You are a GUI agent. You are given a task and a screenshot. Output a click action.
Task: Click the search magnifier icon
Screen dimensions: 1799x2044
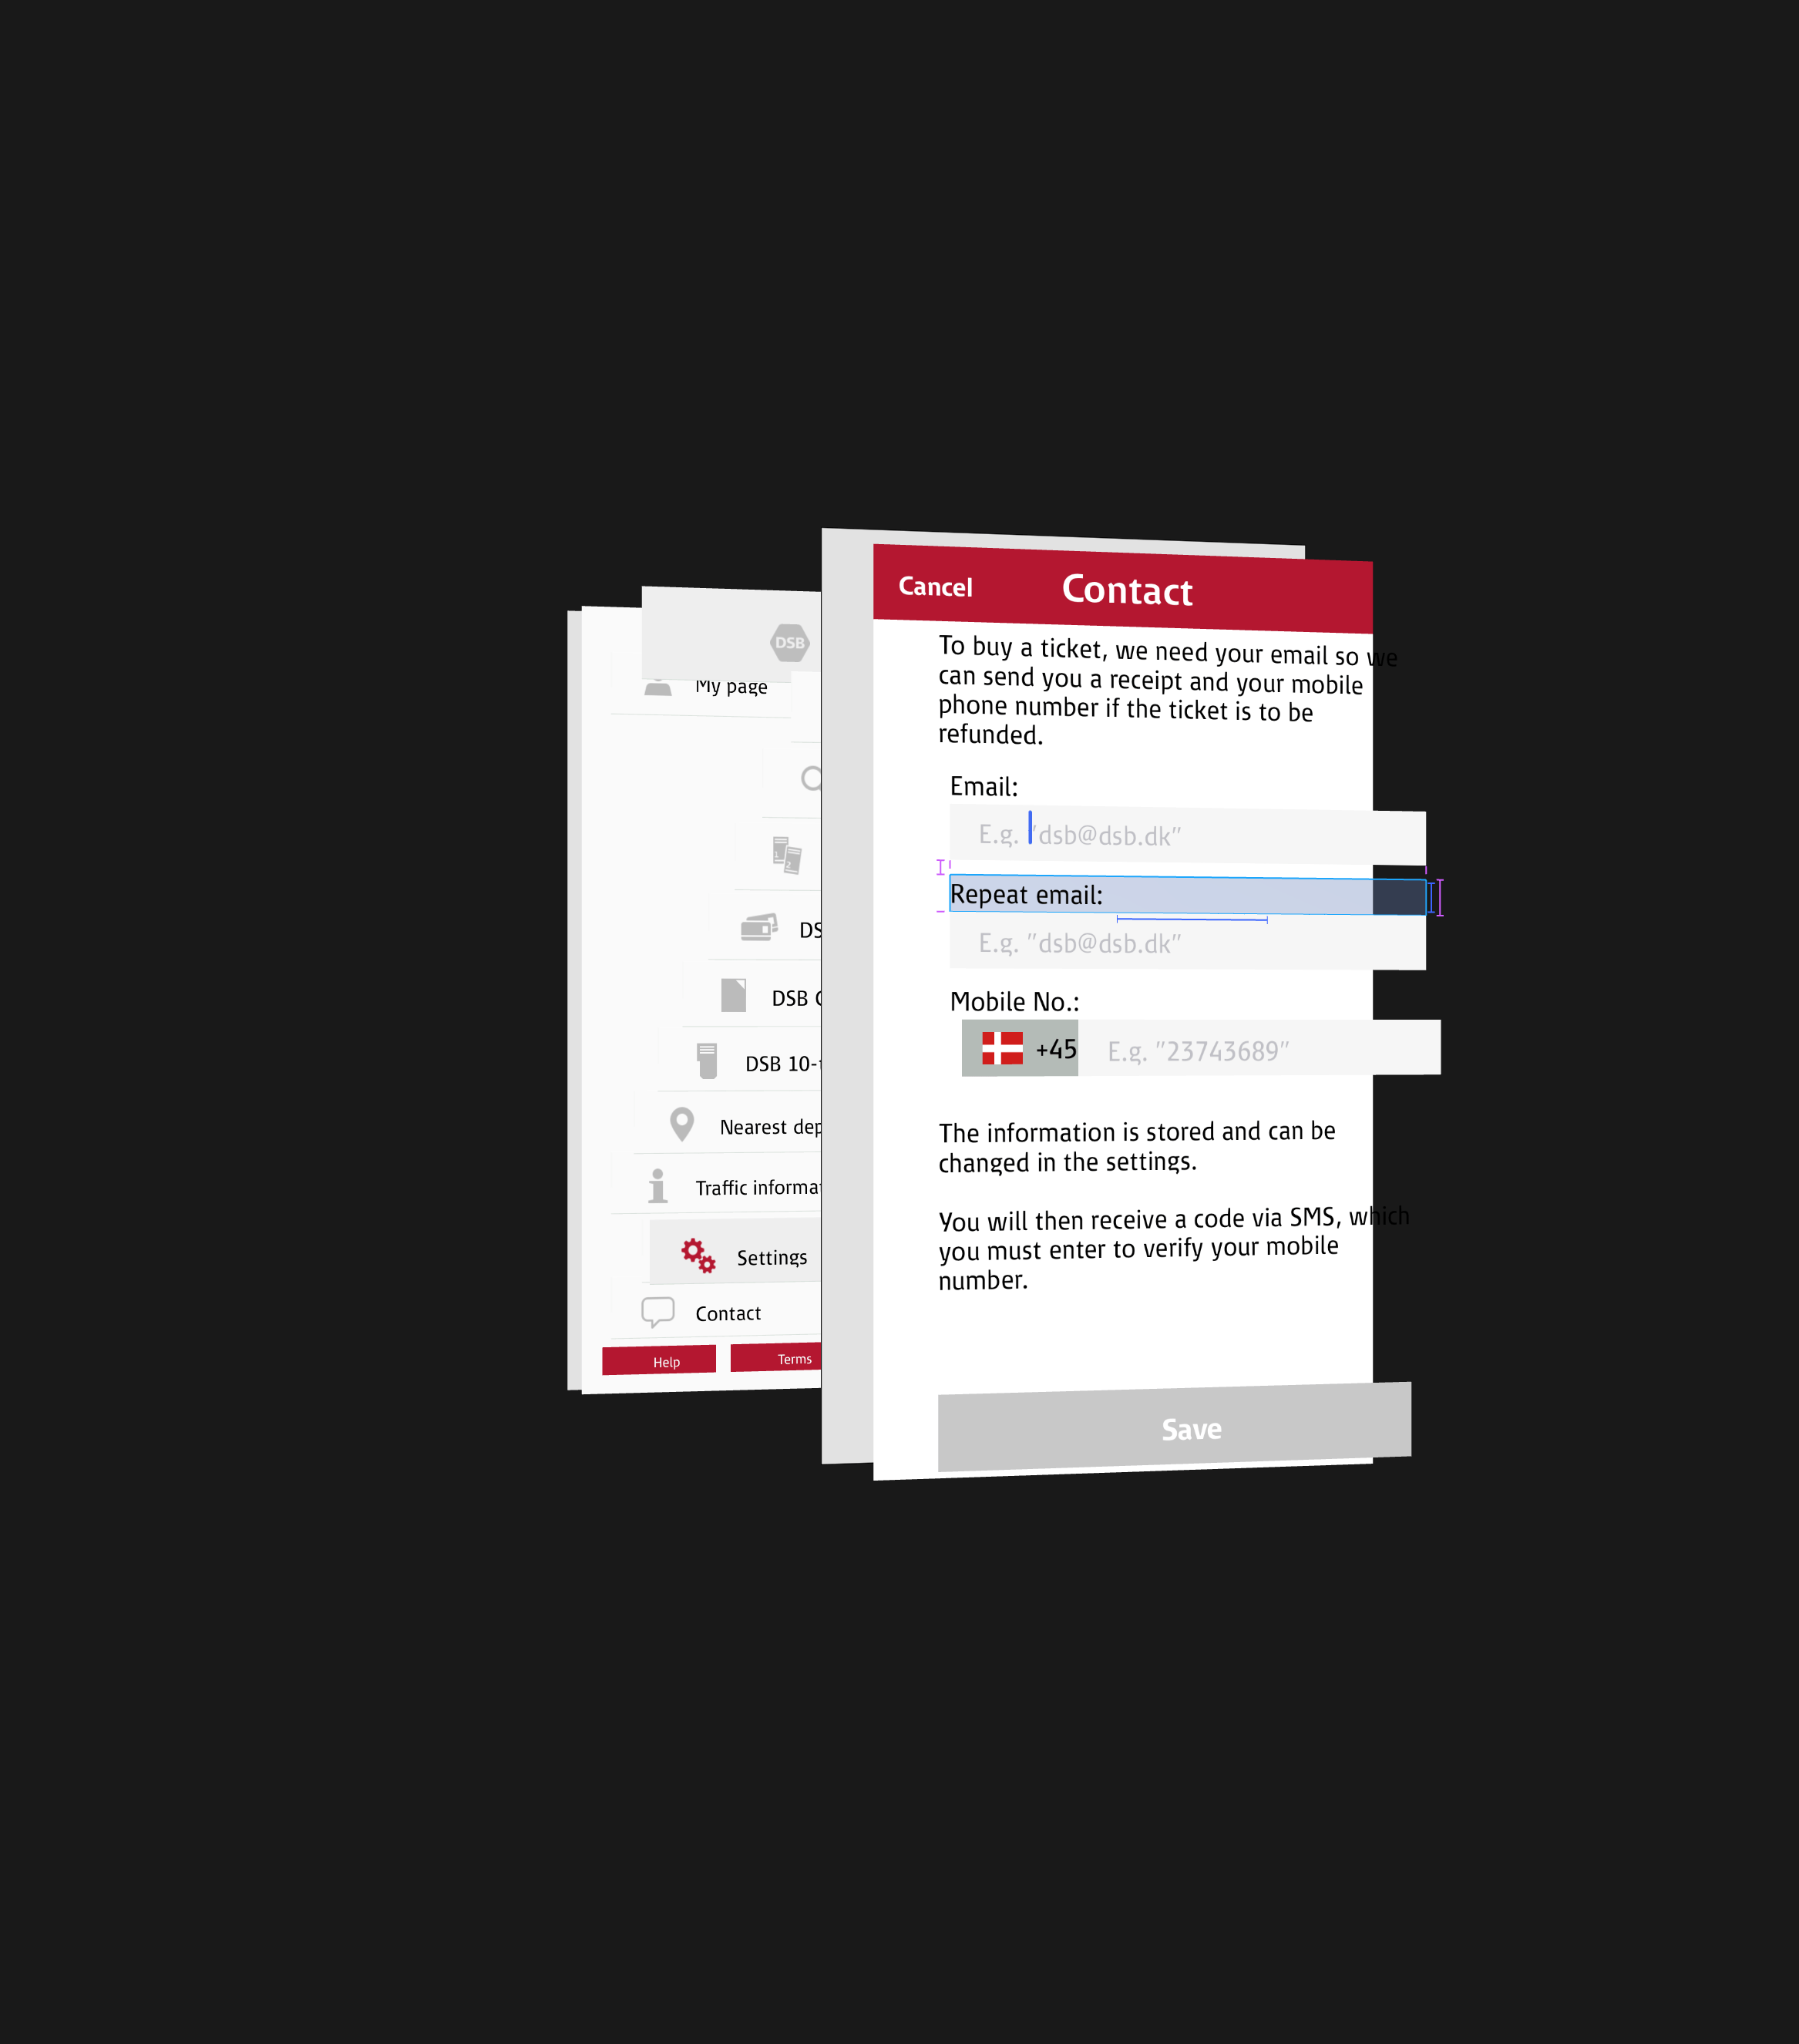click(810, 775)
